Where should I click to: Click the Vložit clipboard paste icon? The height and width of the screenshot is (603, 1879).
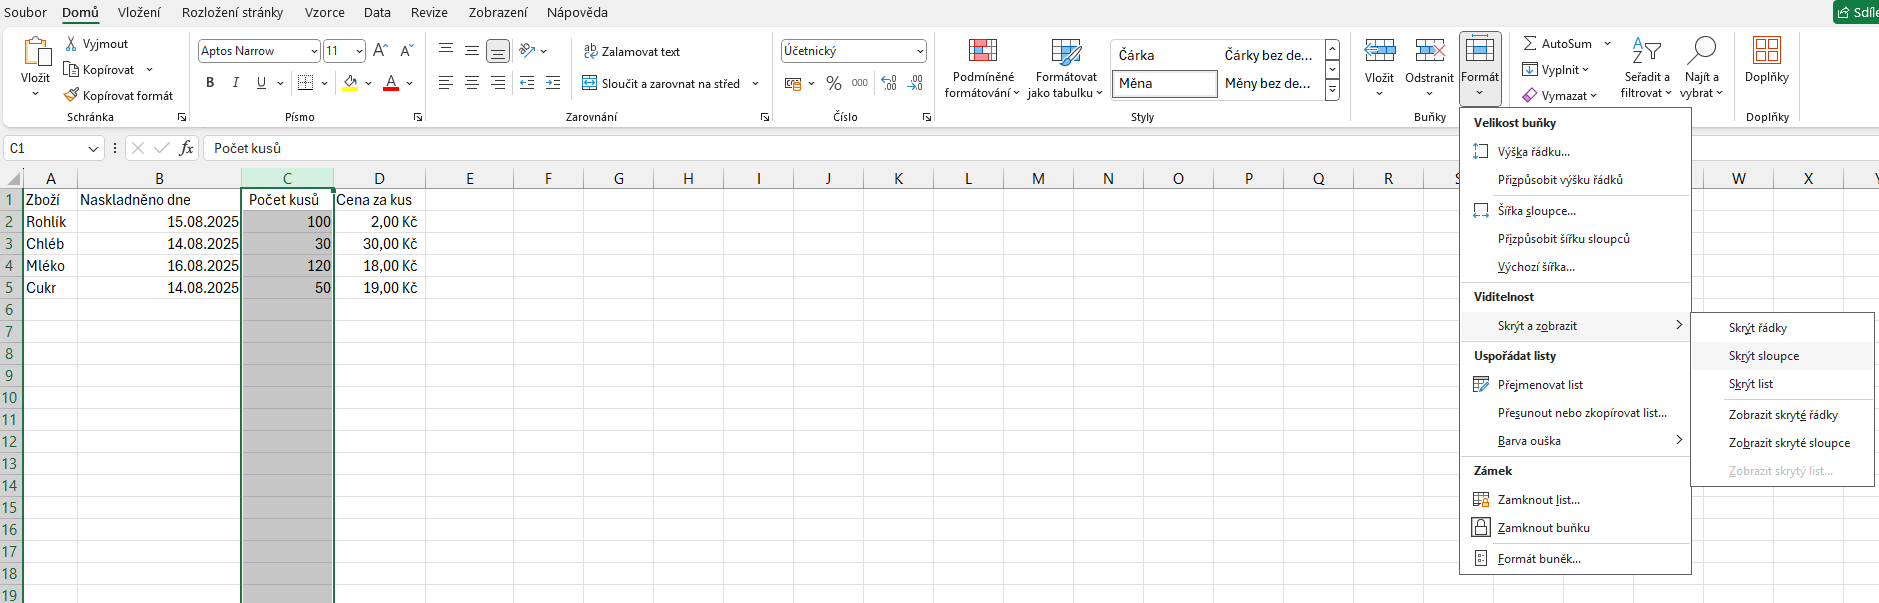tap(36, 52)
